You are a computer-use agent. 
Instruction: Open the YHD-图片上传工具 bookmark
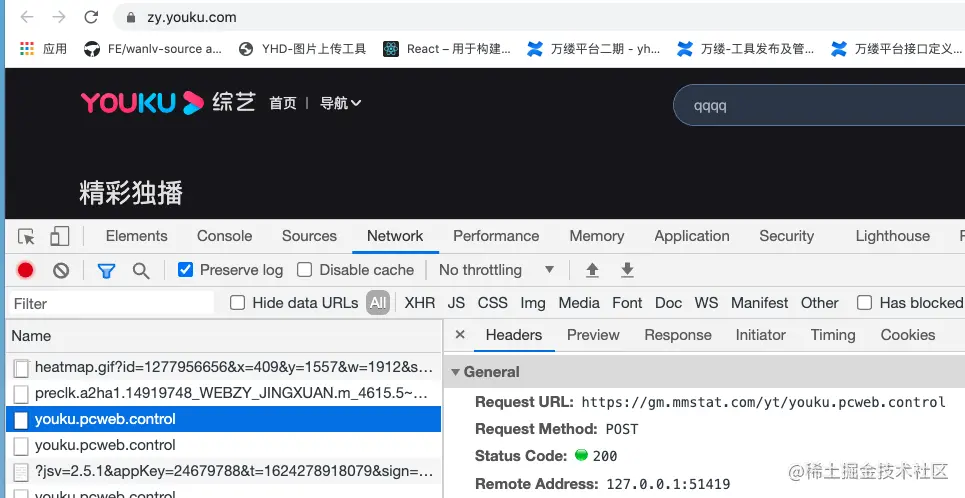coord(302,49)
